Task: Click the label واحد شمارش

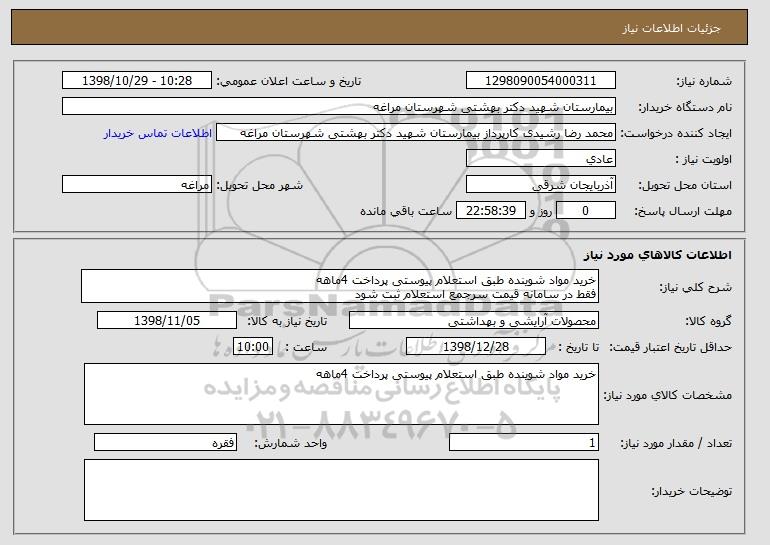Action: click(x=290, y=443)
